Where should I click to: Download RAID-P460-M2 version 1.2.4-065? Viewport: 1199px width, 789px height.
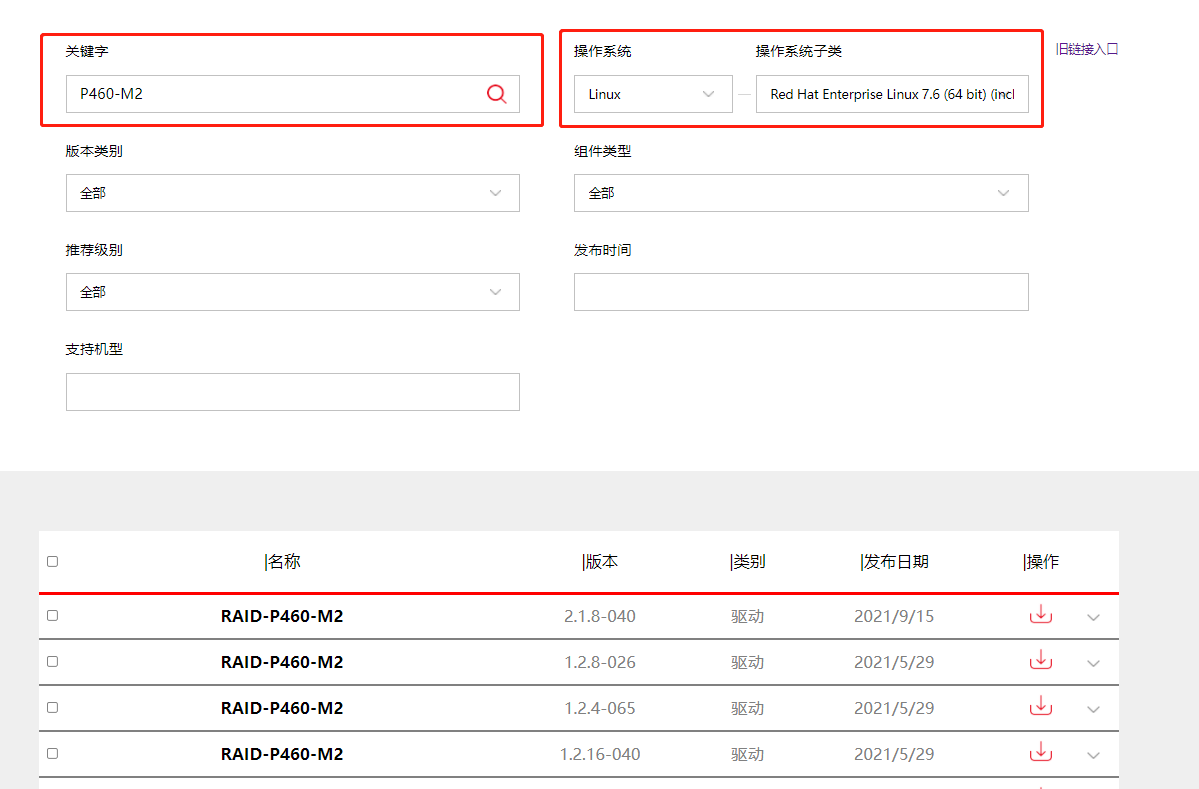pyautogui.click(x=1041, y=706)
